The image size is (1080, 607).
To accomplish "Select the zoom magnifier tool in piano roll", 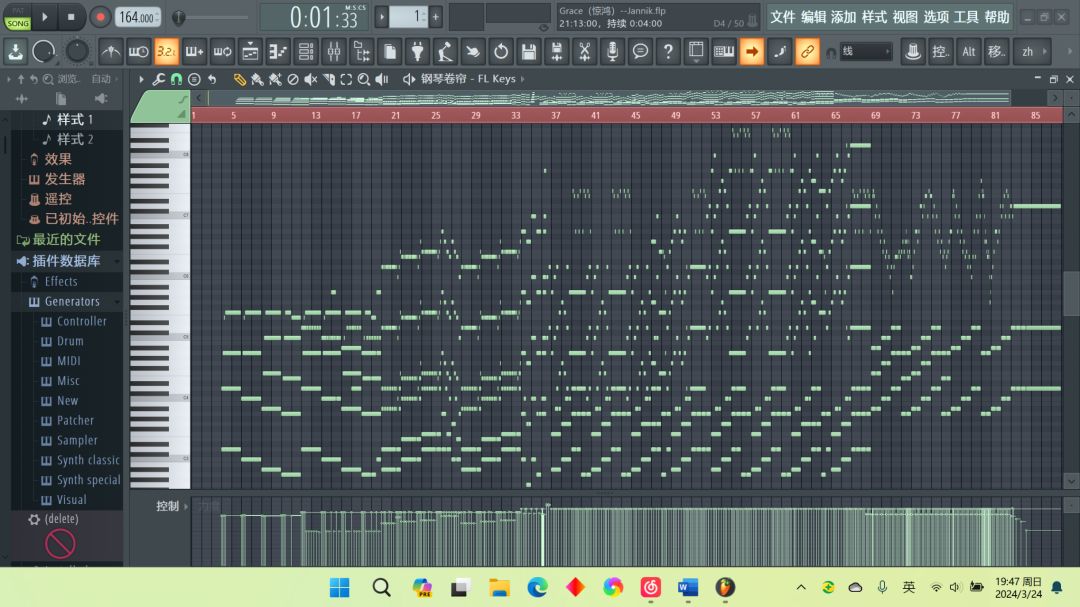I will [364, 79].
